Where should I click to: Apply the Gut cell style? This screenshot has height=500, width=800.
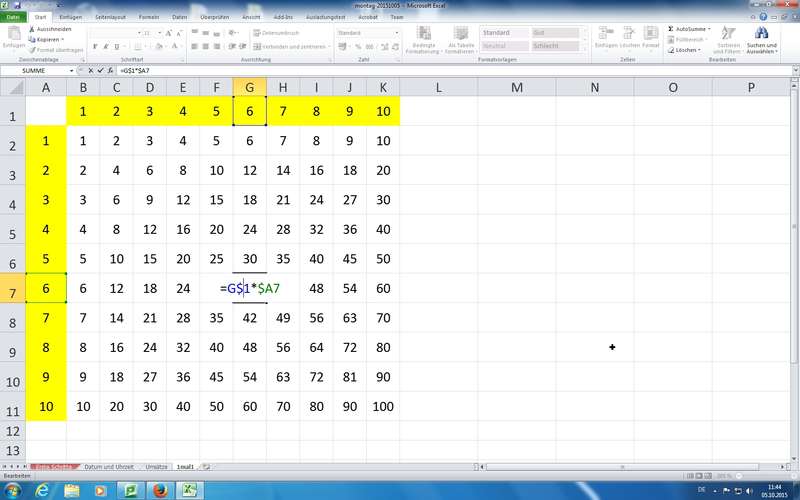click(x=555, y=33)
